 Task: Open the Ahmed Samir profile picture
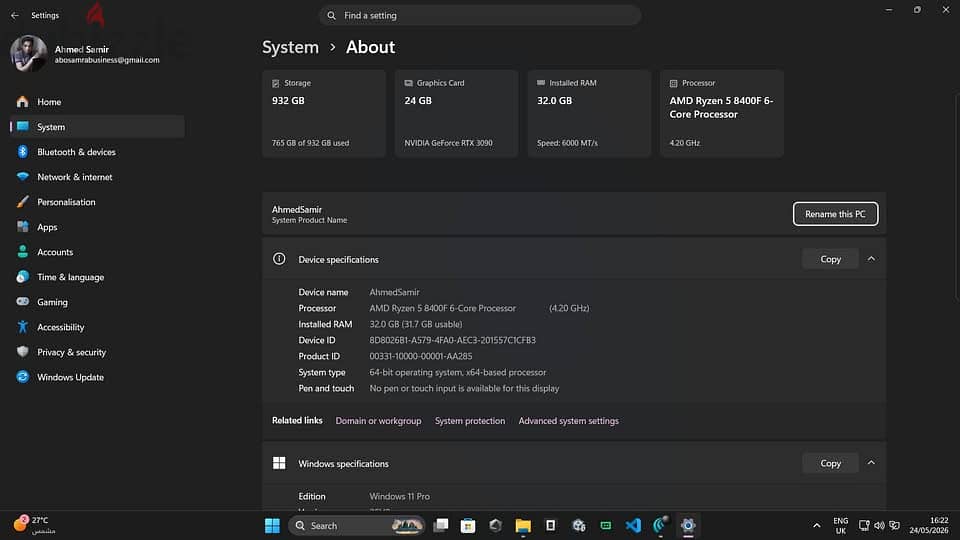28,53
